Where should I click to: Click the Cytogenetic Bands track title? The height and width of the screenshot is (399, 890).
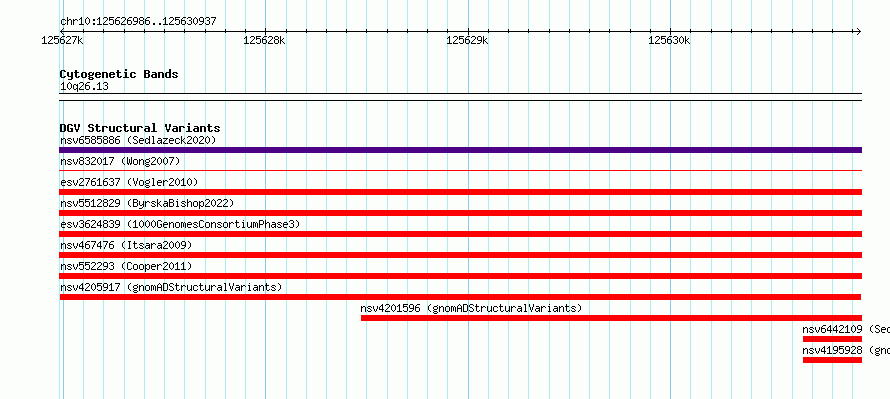tap(119, 74)
